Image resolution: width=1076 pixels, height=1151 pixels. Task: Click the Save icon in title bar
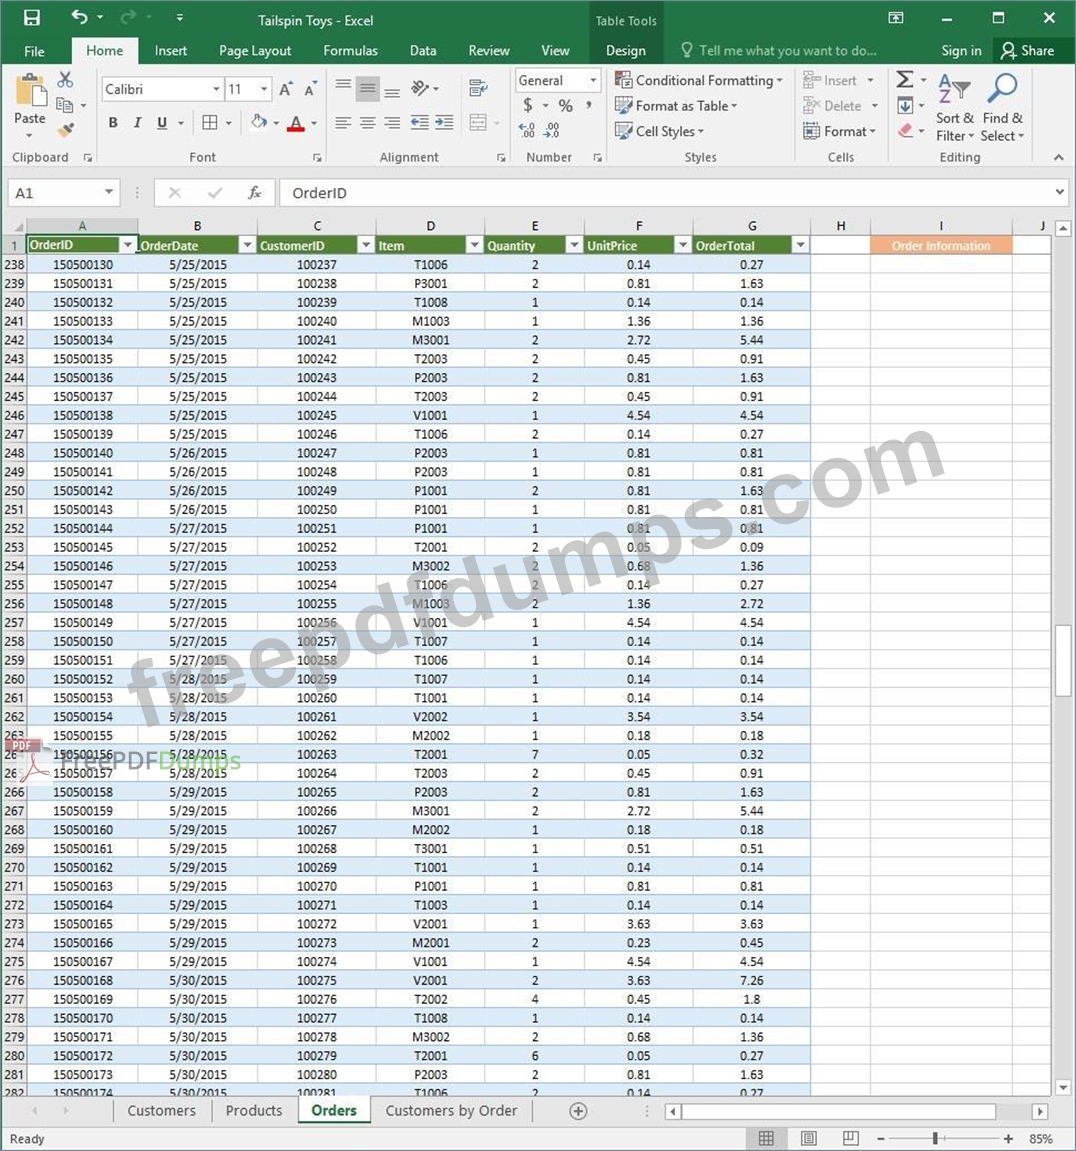pyautogui.click(x=32, y=18)
